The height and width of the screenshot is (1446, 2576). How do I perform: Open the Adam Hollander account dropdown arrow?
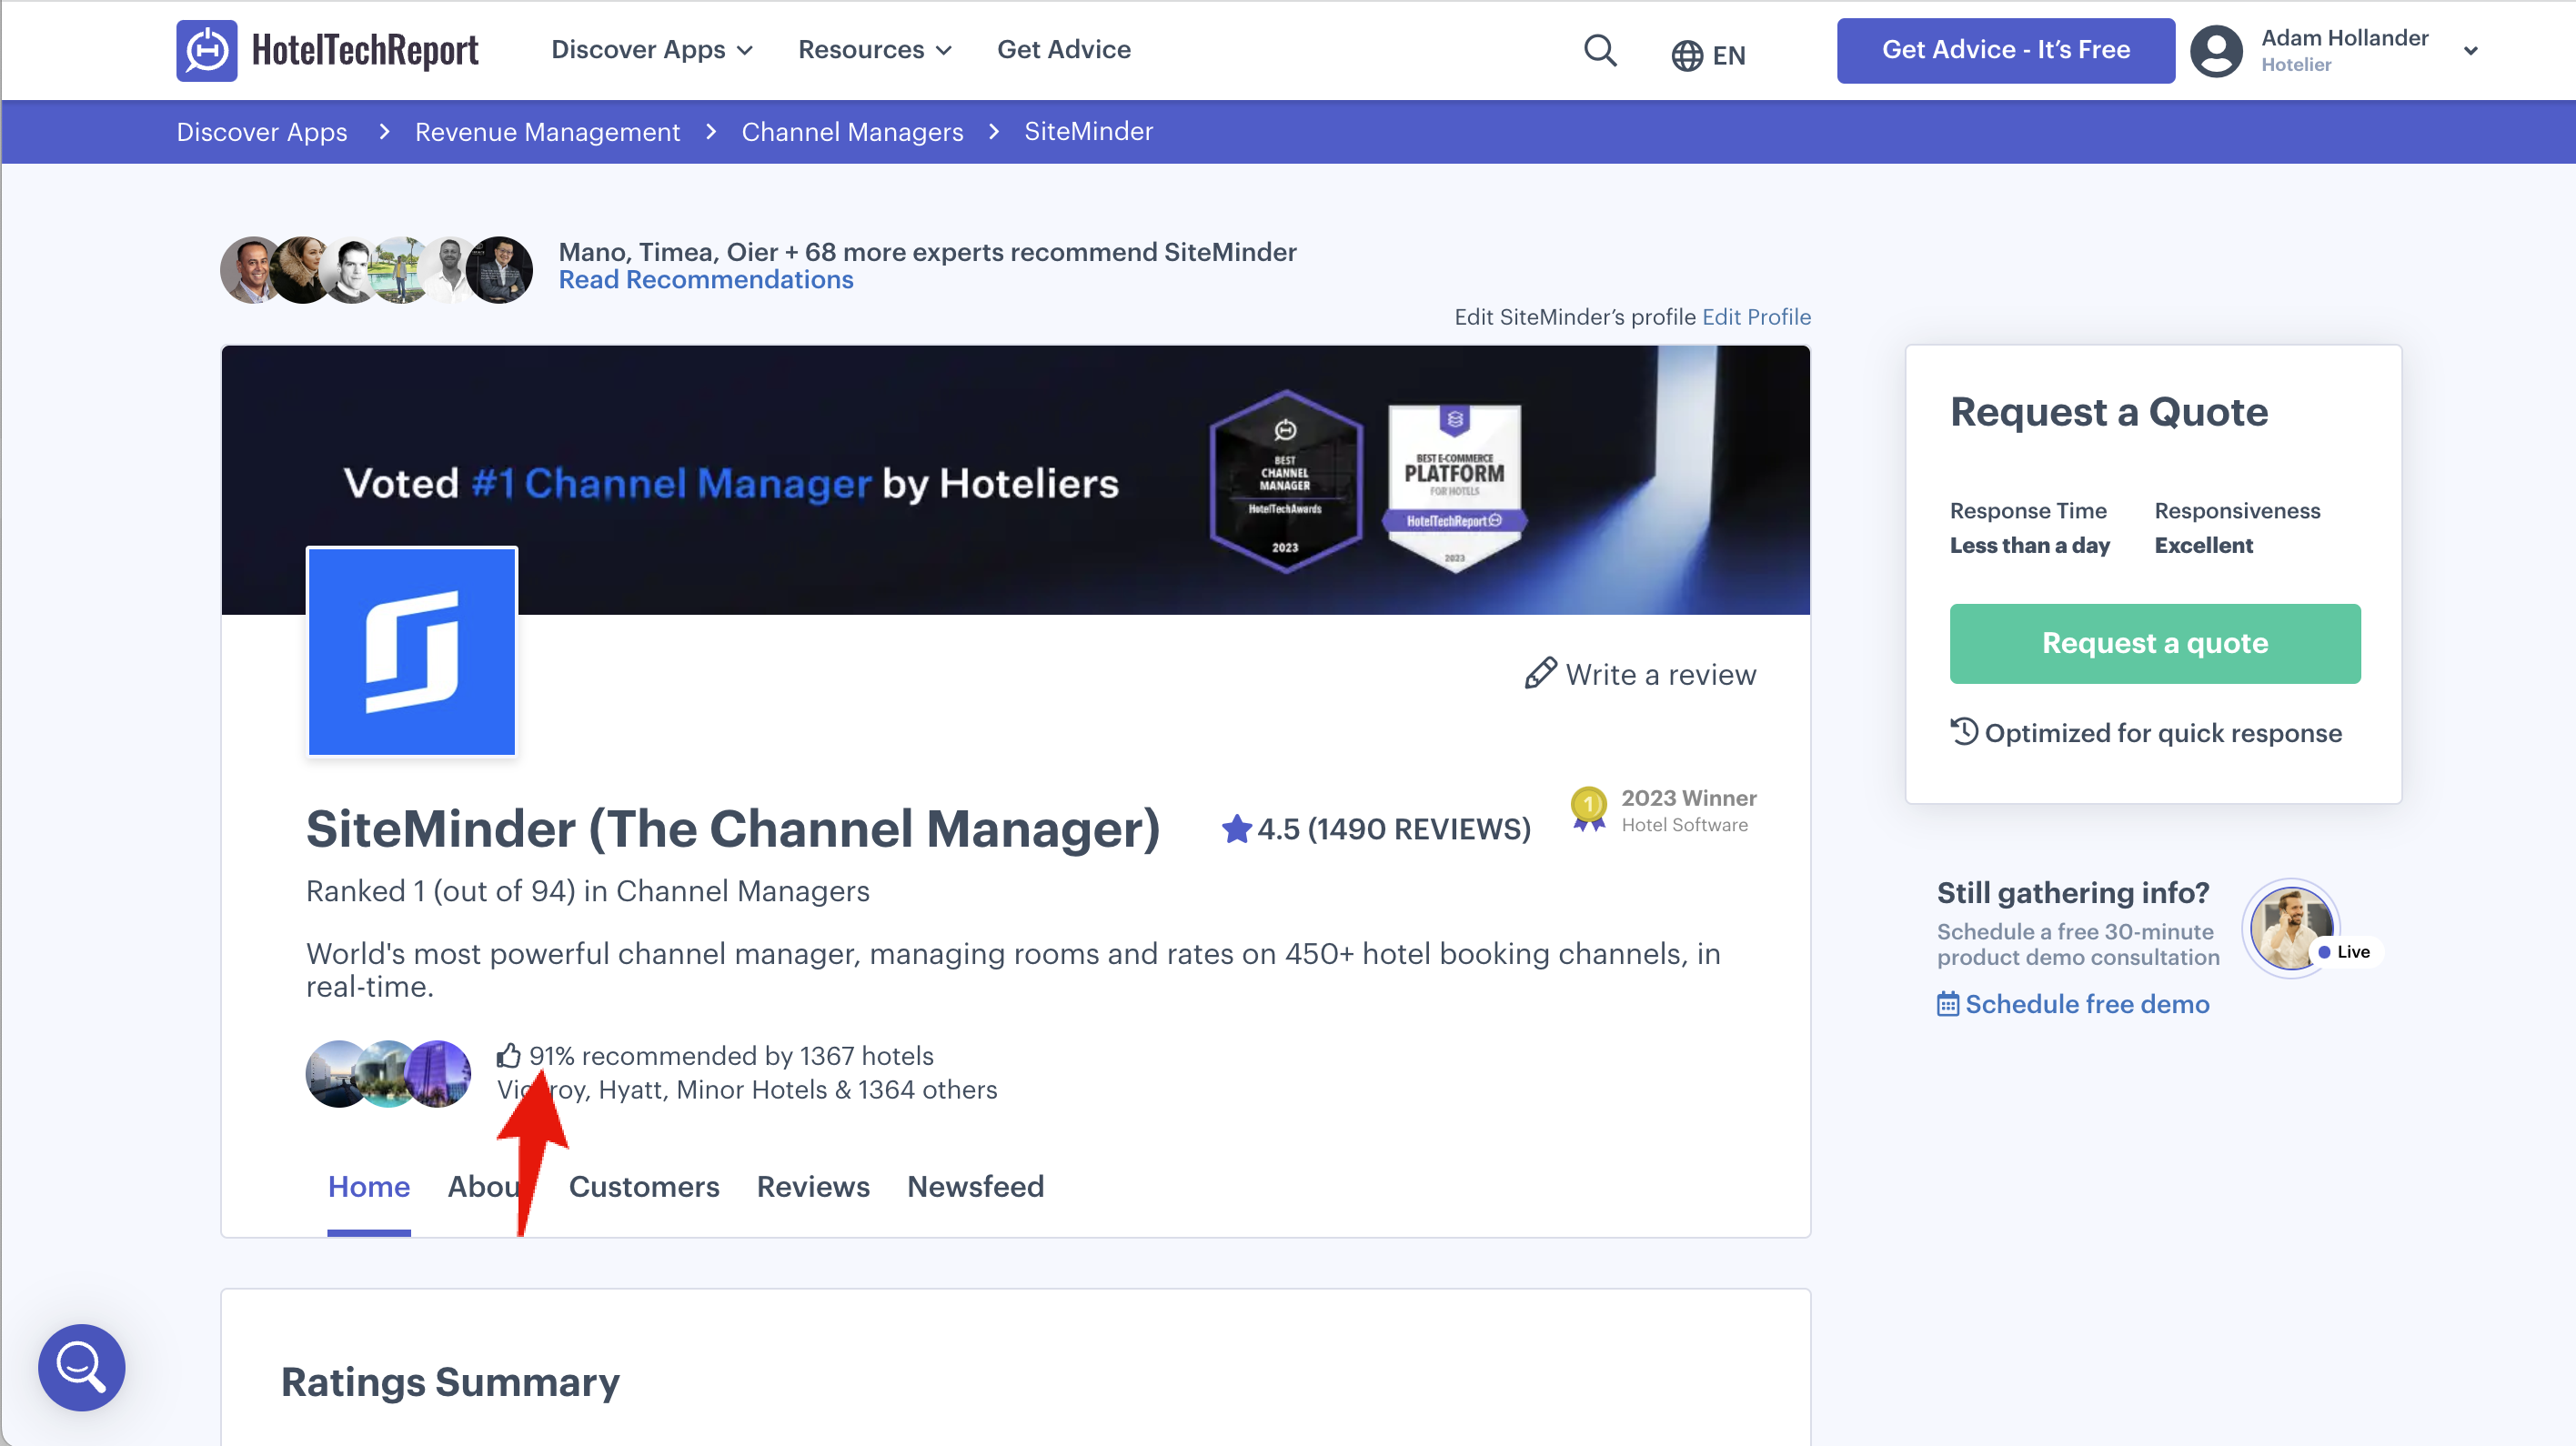coord(2470,51)
